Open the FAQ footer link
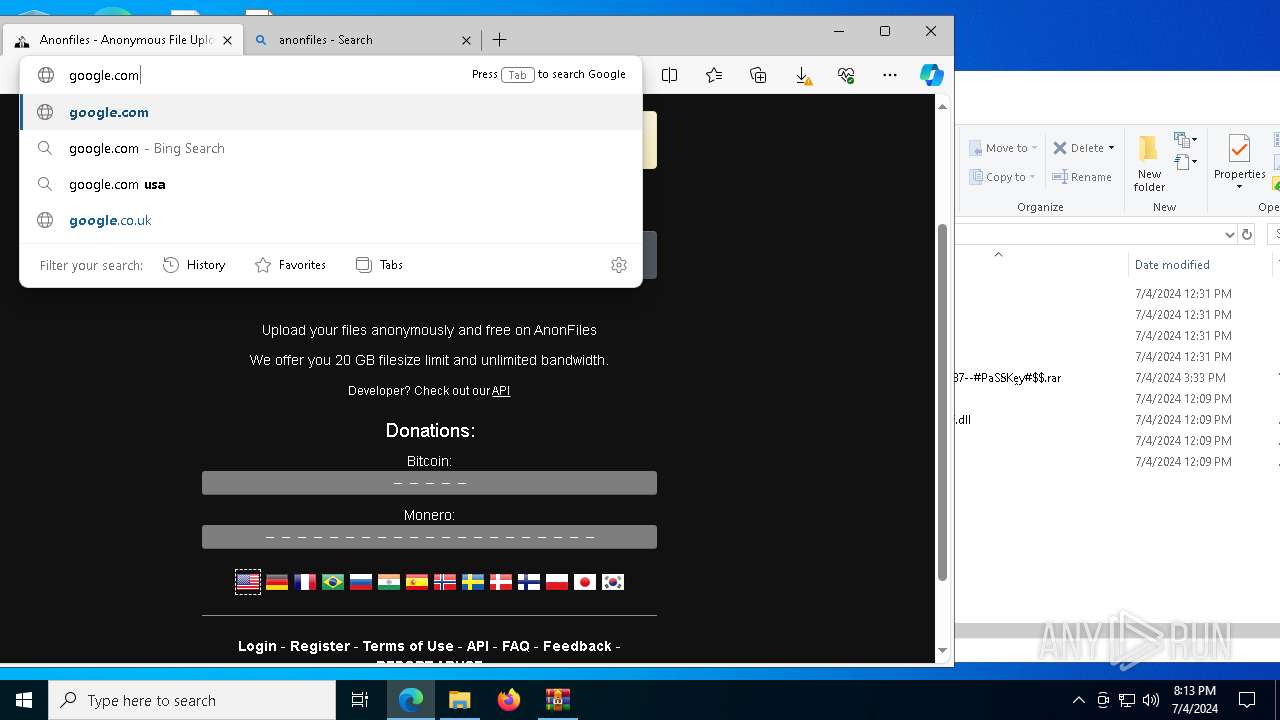This screenshot has width=1280, height=720. pos(516,646)
